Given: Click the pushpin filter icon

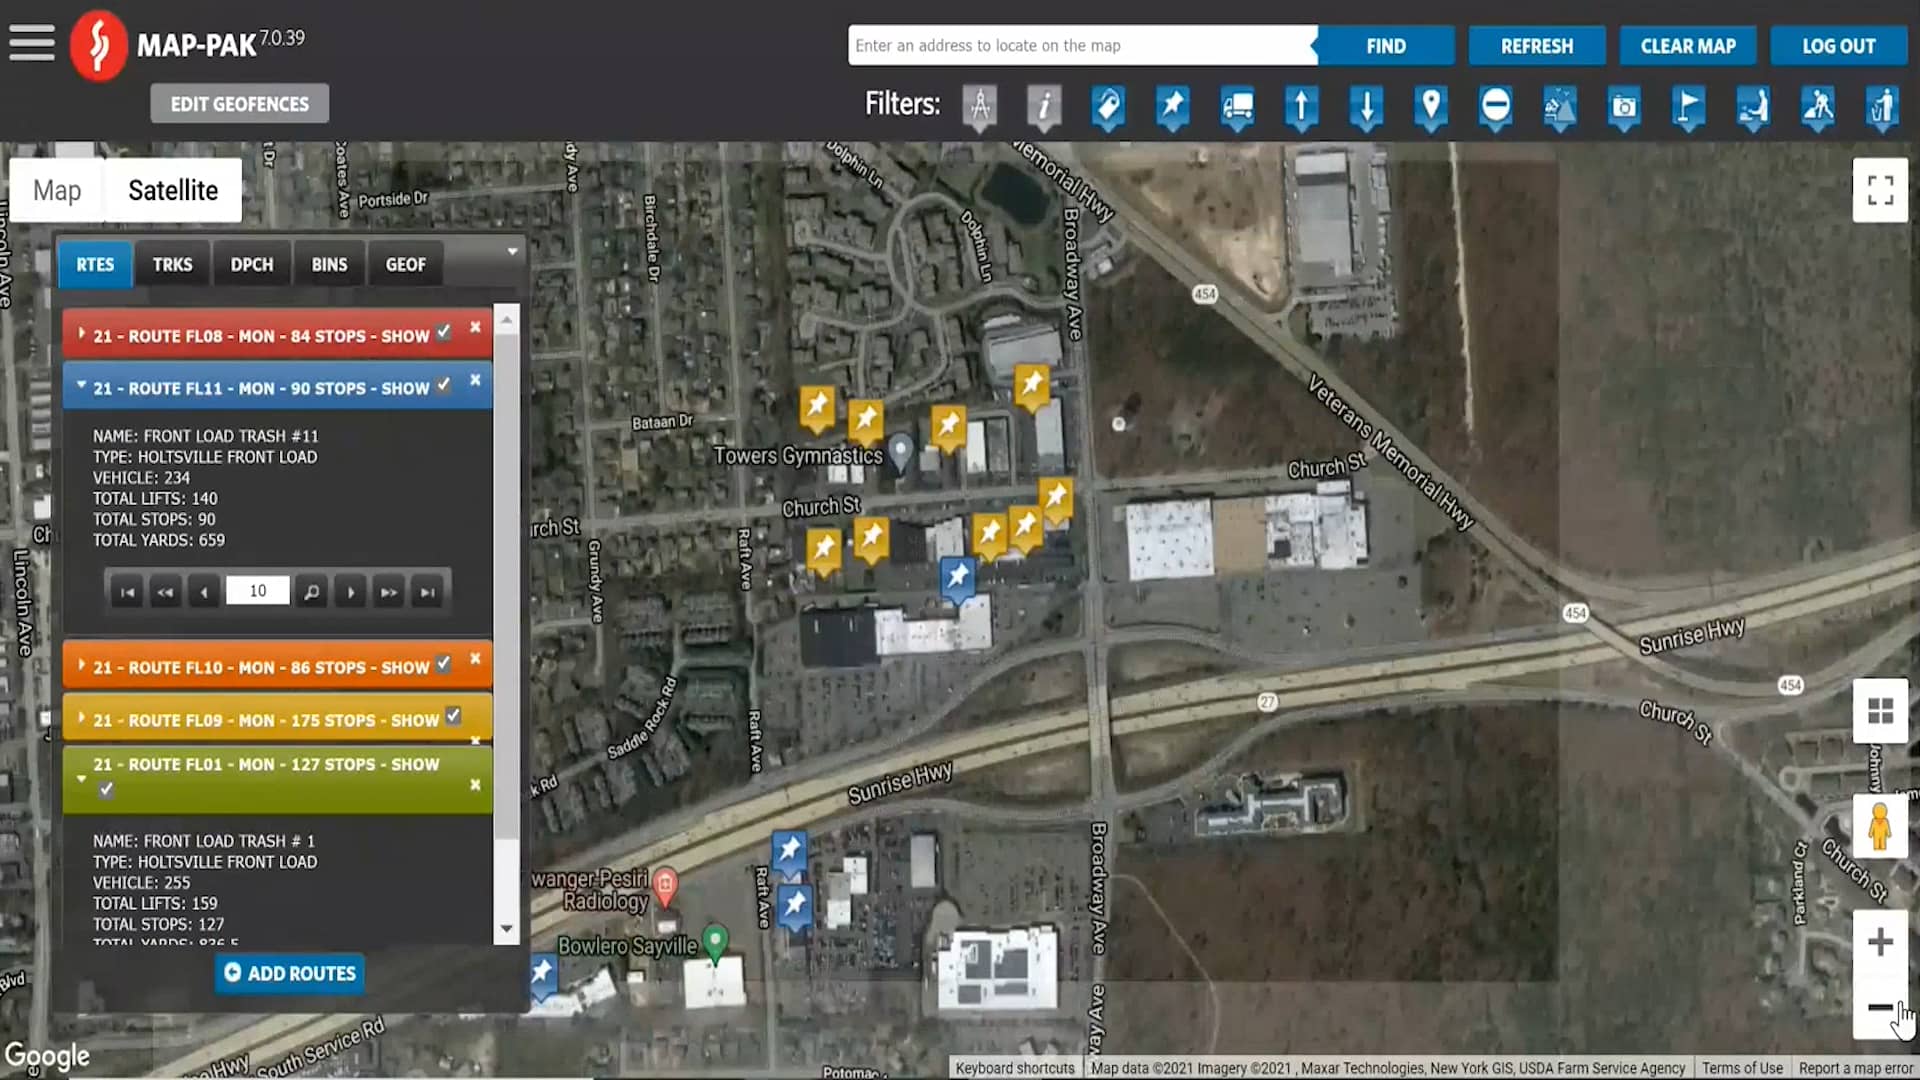Looking at the screenshot, I should (1173, 109).
